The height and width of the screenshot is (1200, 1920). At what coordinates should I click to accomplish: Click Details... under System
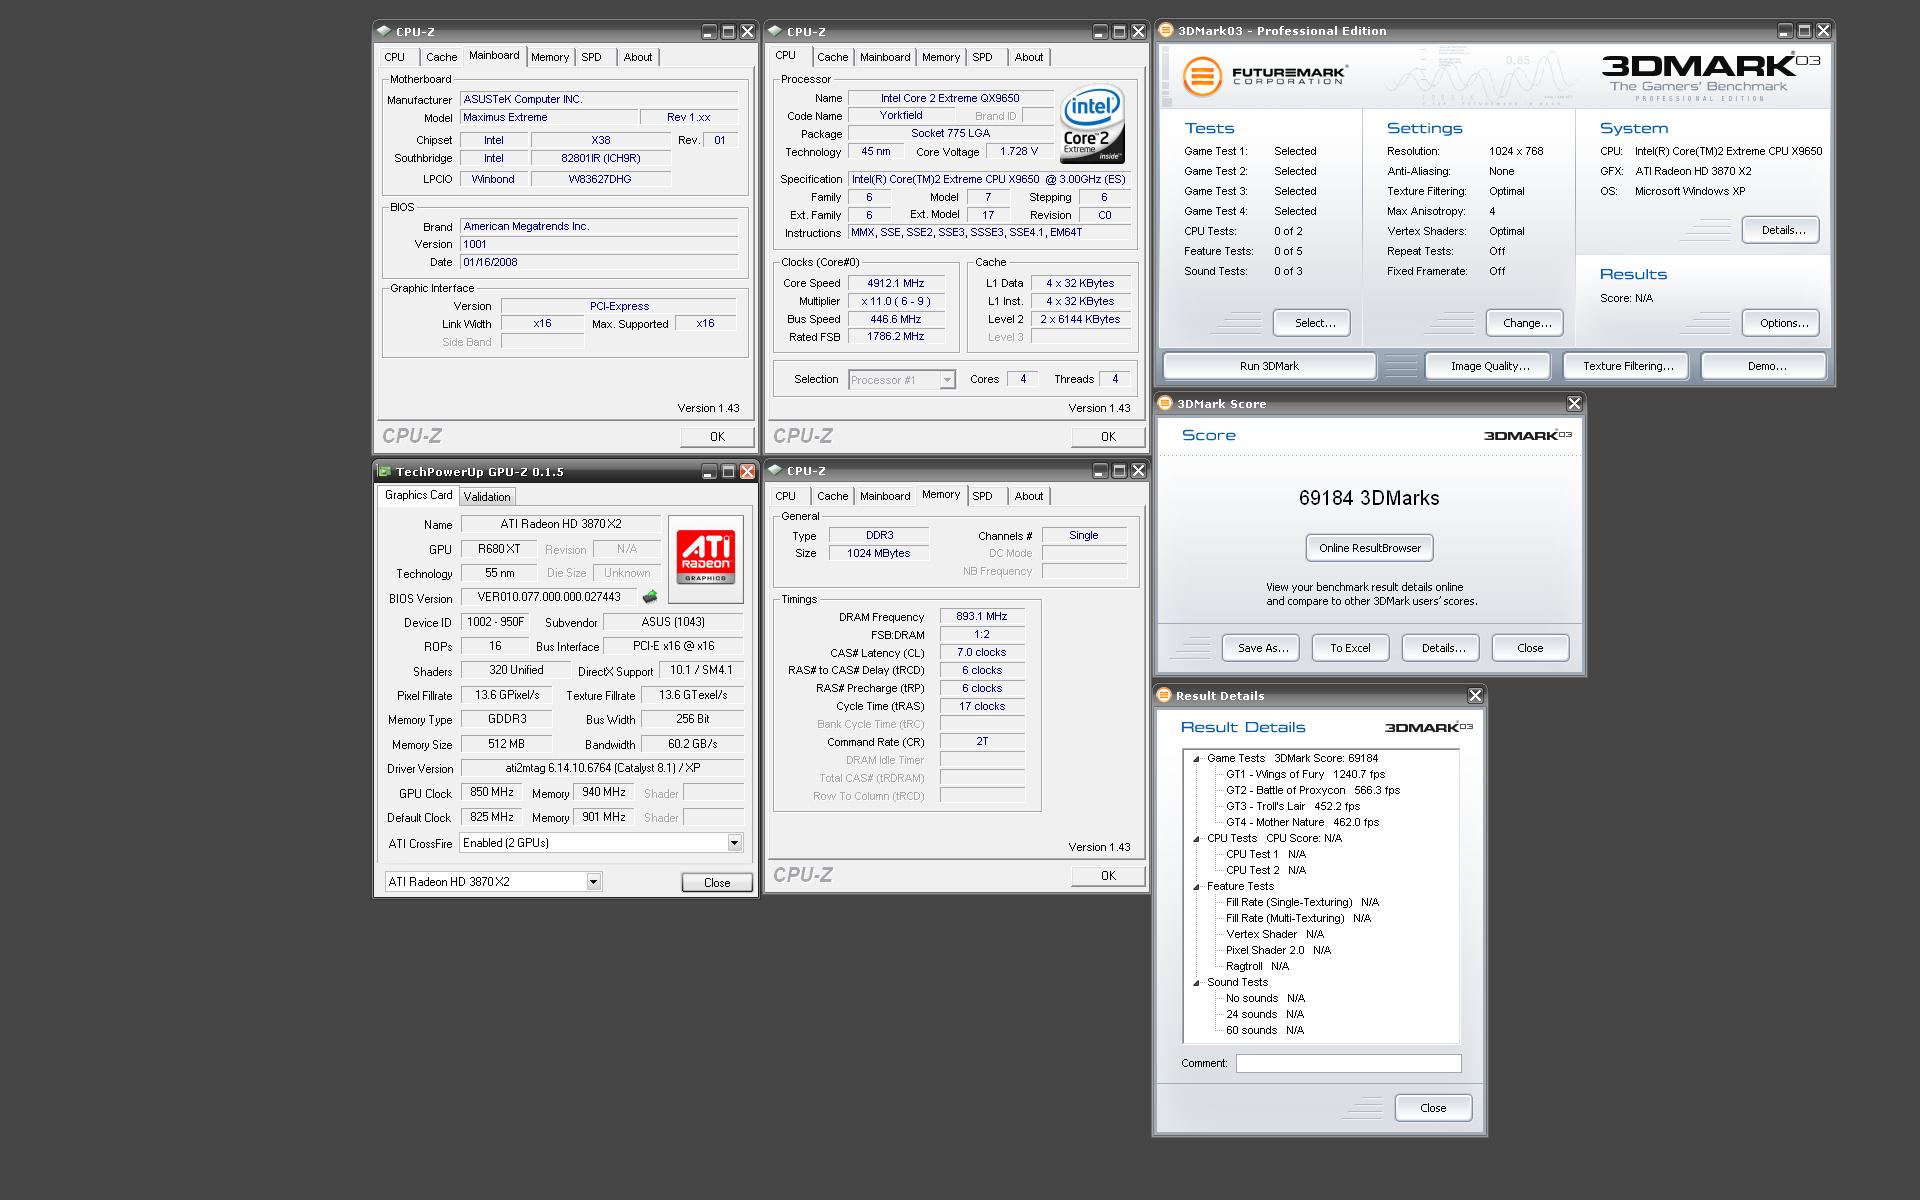click(x=1782, y=230)
